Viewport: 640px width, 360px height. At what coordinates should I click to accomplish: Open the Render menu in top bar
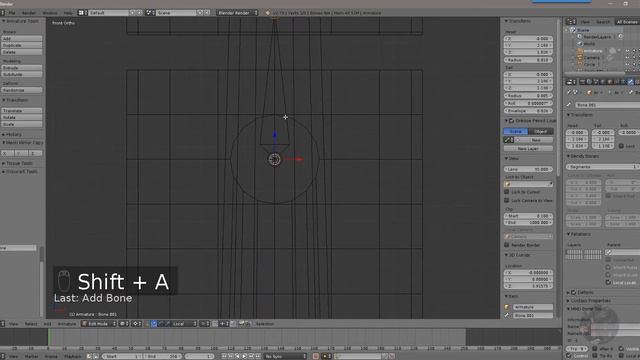(x=29, y=13)
